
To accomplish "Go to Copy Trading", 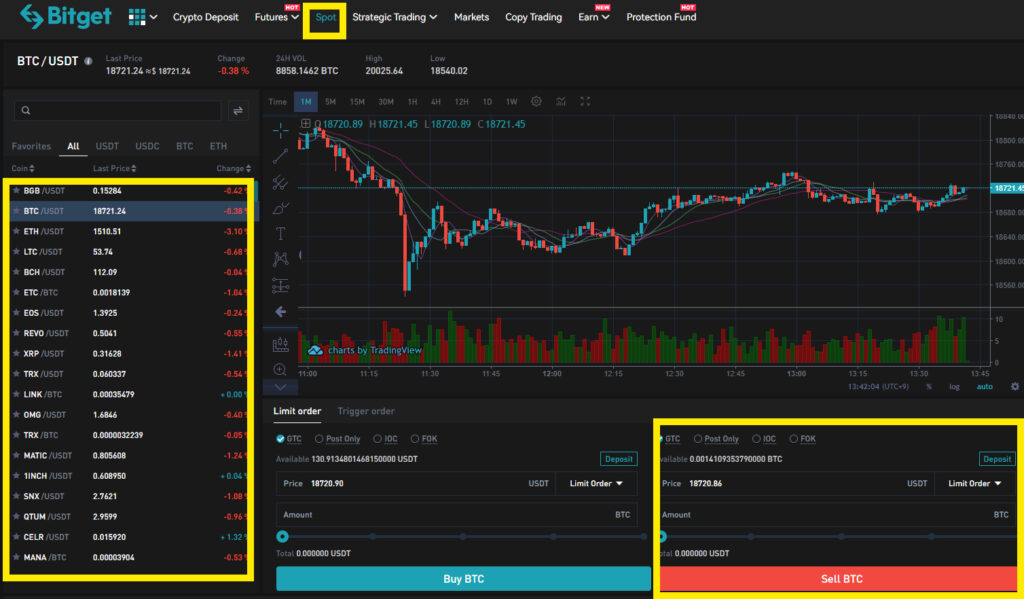I will (x=534, y=17).
